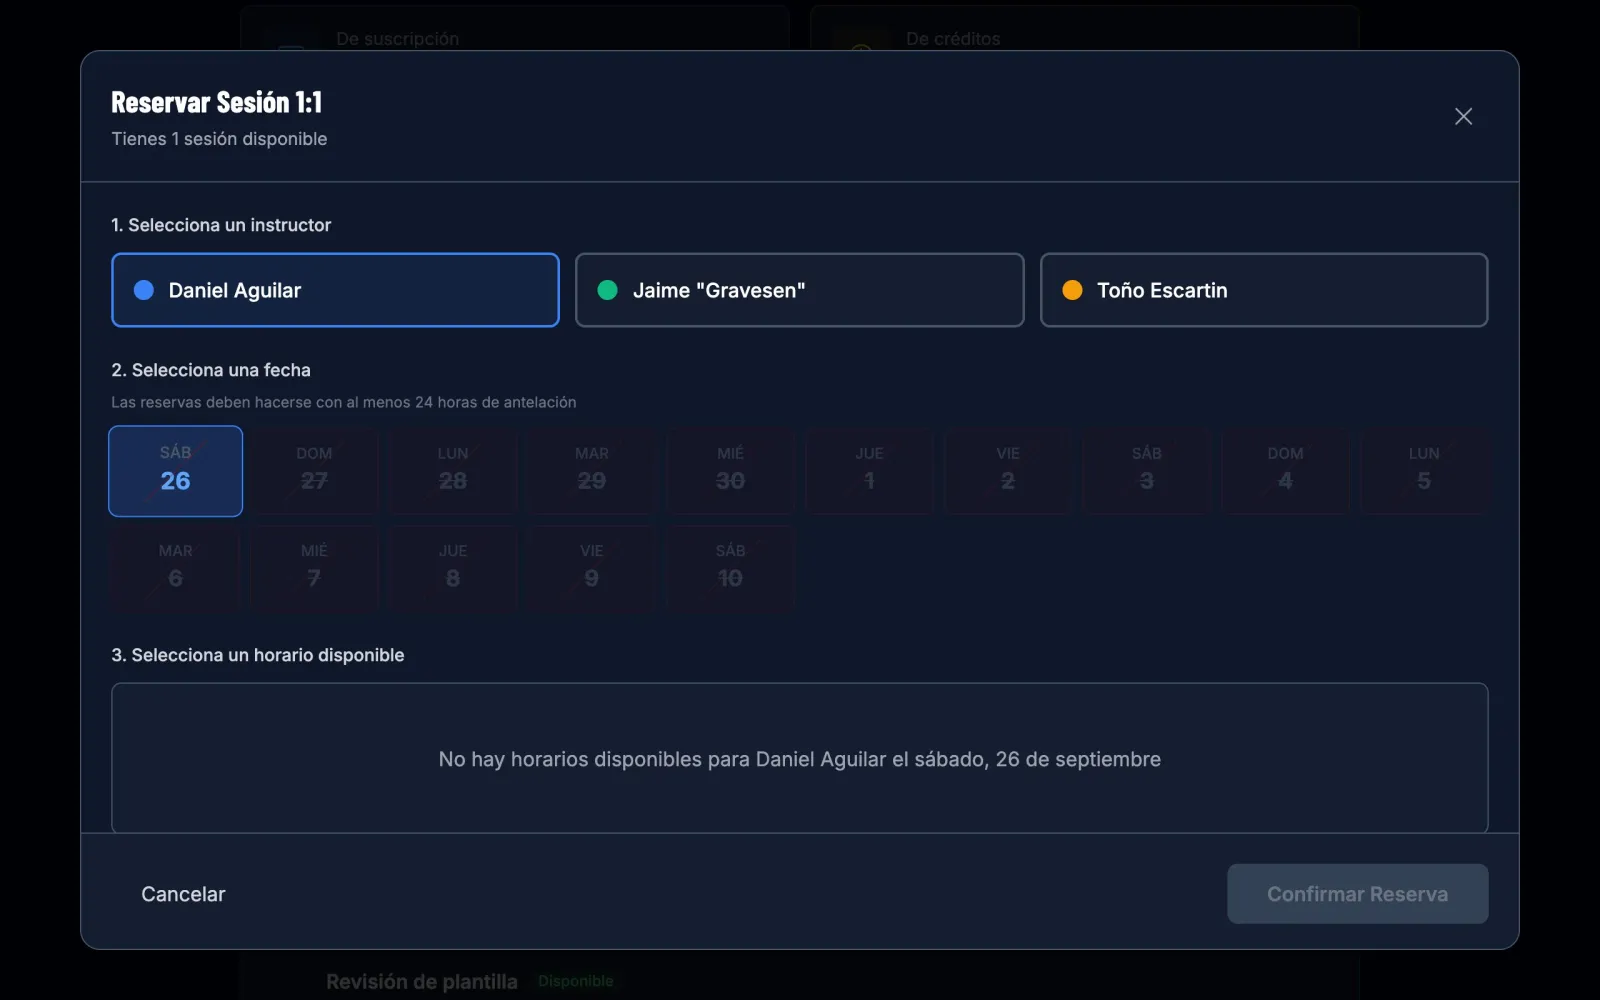The width and height of the screenshot is (1600, 1000).
Task: Click the 'Tienes 1 sesión disponible' text
Action: tap(219, 139)
